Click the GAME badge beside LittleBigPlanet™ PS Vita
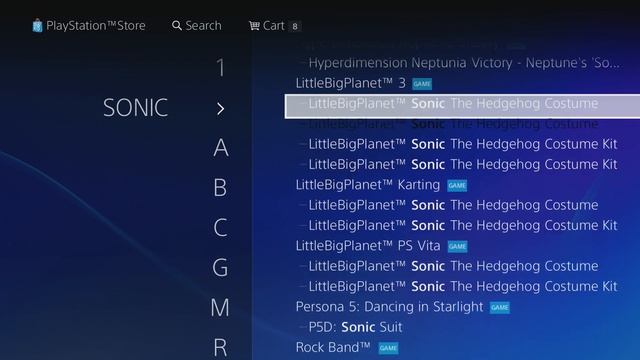This screenshot has height=360, width=640. (x=457, y=247)
